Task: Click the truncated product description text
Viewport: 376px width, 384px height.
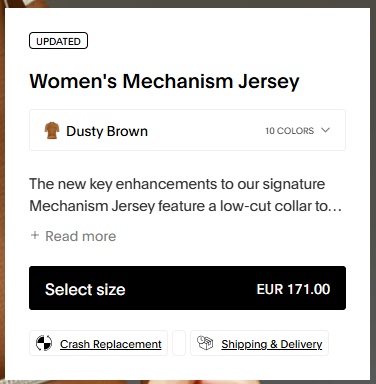Action: point(186,195)
